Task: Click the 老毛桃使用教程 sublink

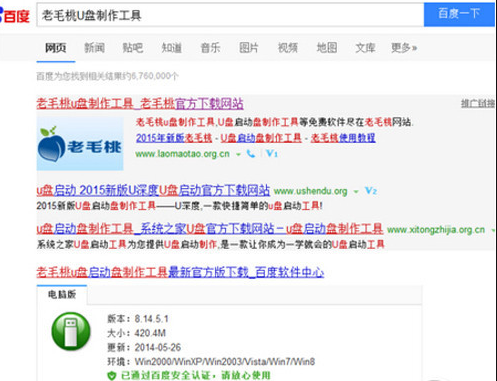Action: click(343, 138)
